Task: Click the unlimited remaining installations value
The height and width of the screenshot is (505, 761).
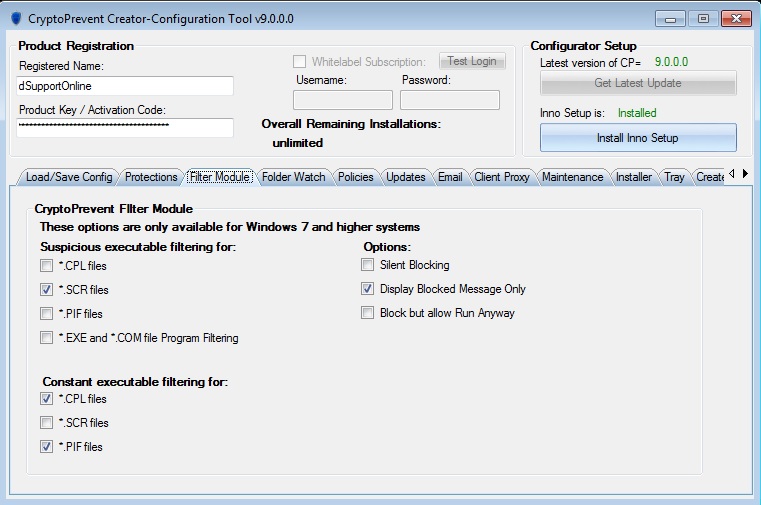Action: (x=298, y=143)
